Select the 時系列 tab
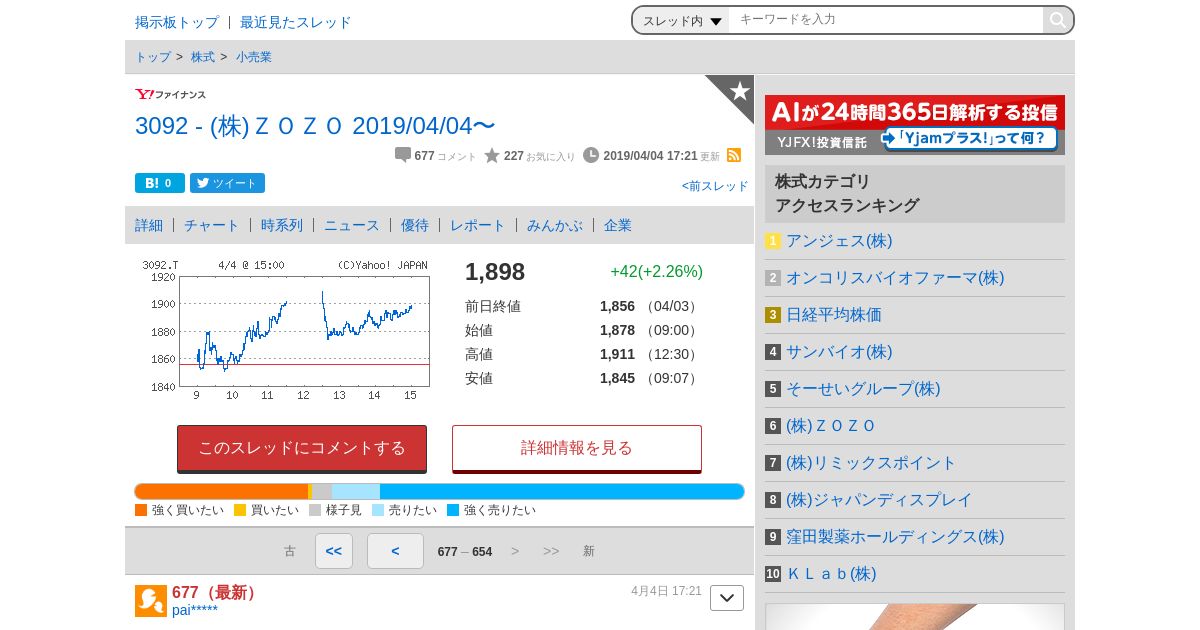The image size is (1200, 630). 282,225
